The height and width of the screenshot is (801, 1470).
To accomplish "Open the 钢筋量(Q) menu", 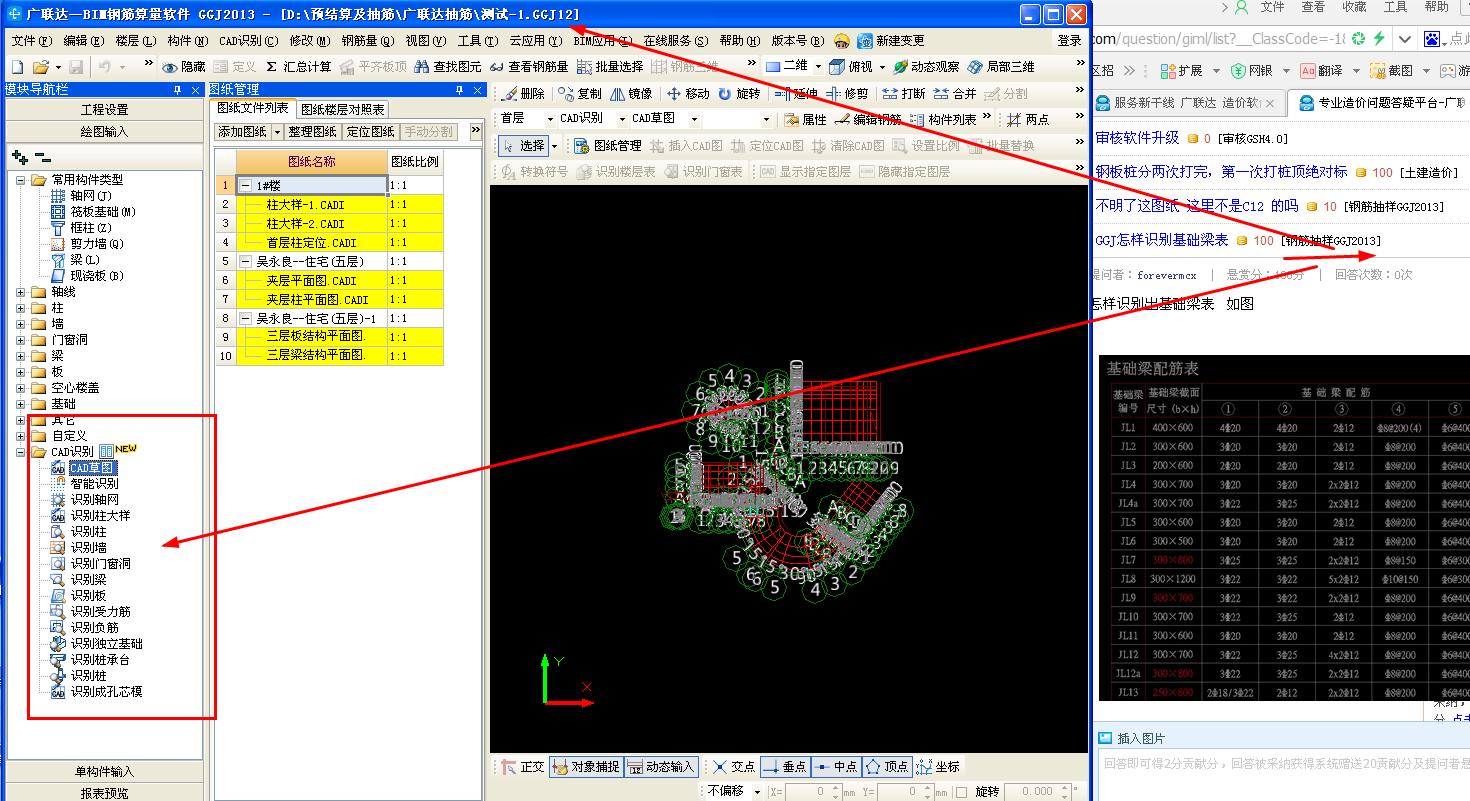I will pos(366,41).
